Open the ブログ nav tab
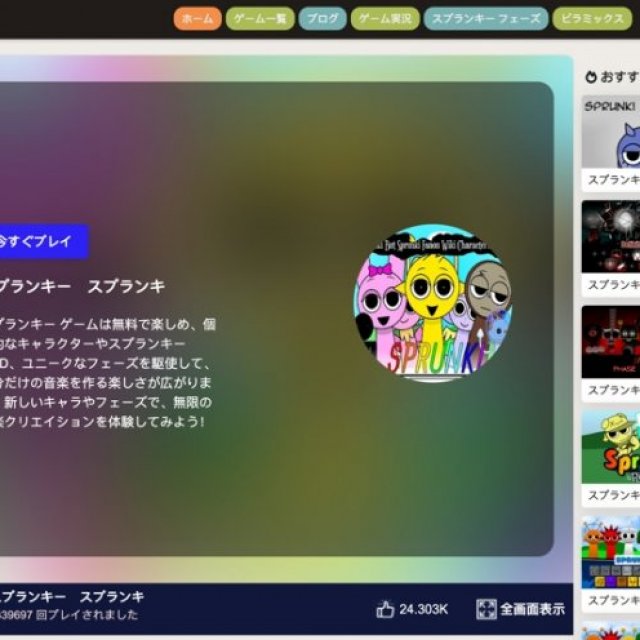Screen dimensions: 640x640 coord(322,19)
